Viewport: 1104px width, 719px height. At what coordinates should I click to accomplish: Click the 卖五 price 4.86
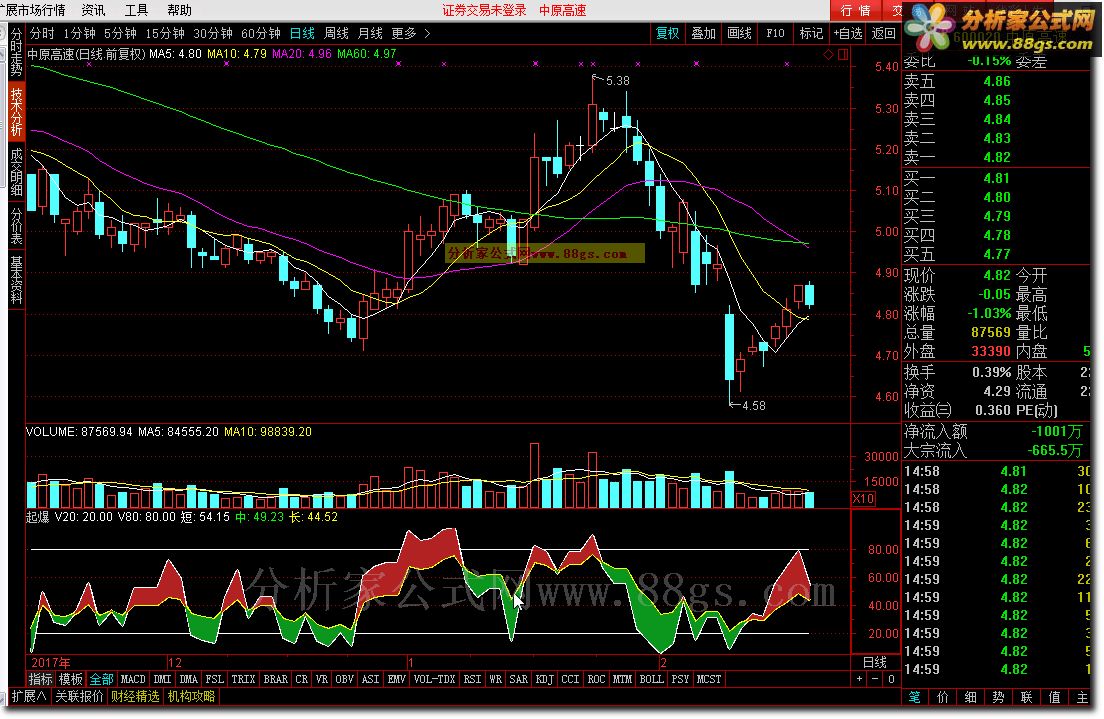click(x=997, y=82)
